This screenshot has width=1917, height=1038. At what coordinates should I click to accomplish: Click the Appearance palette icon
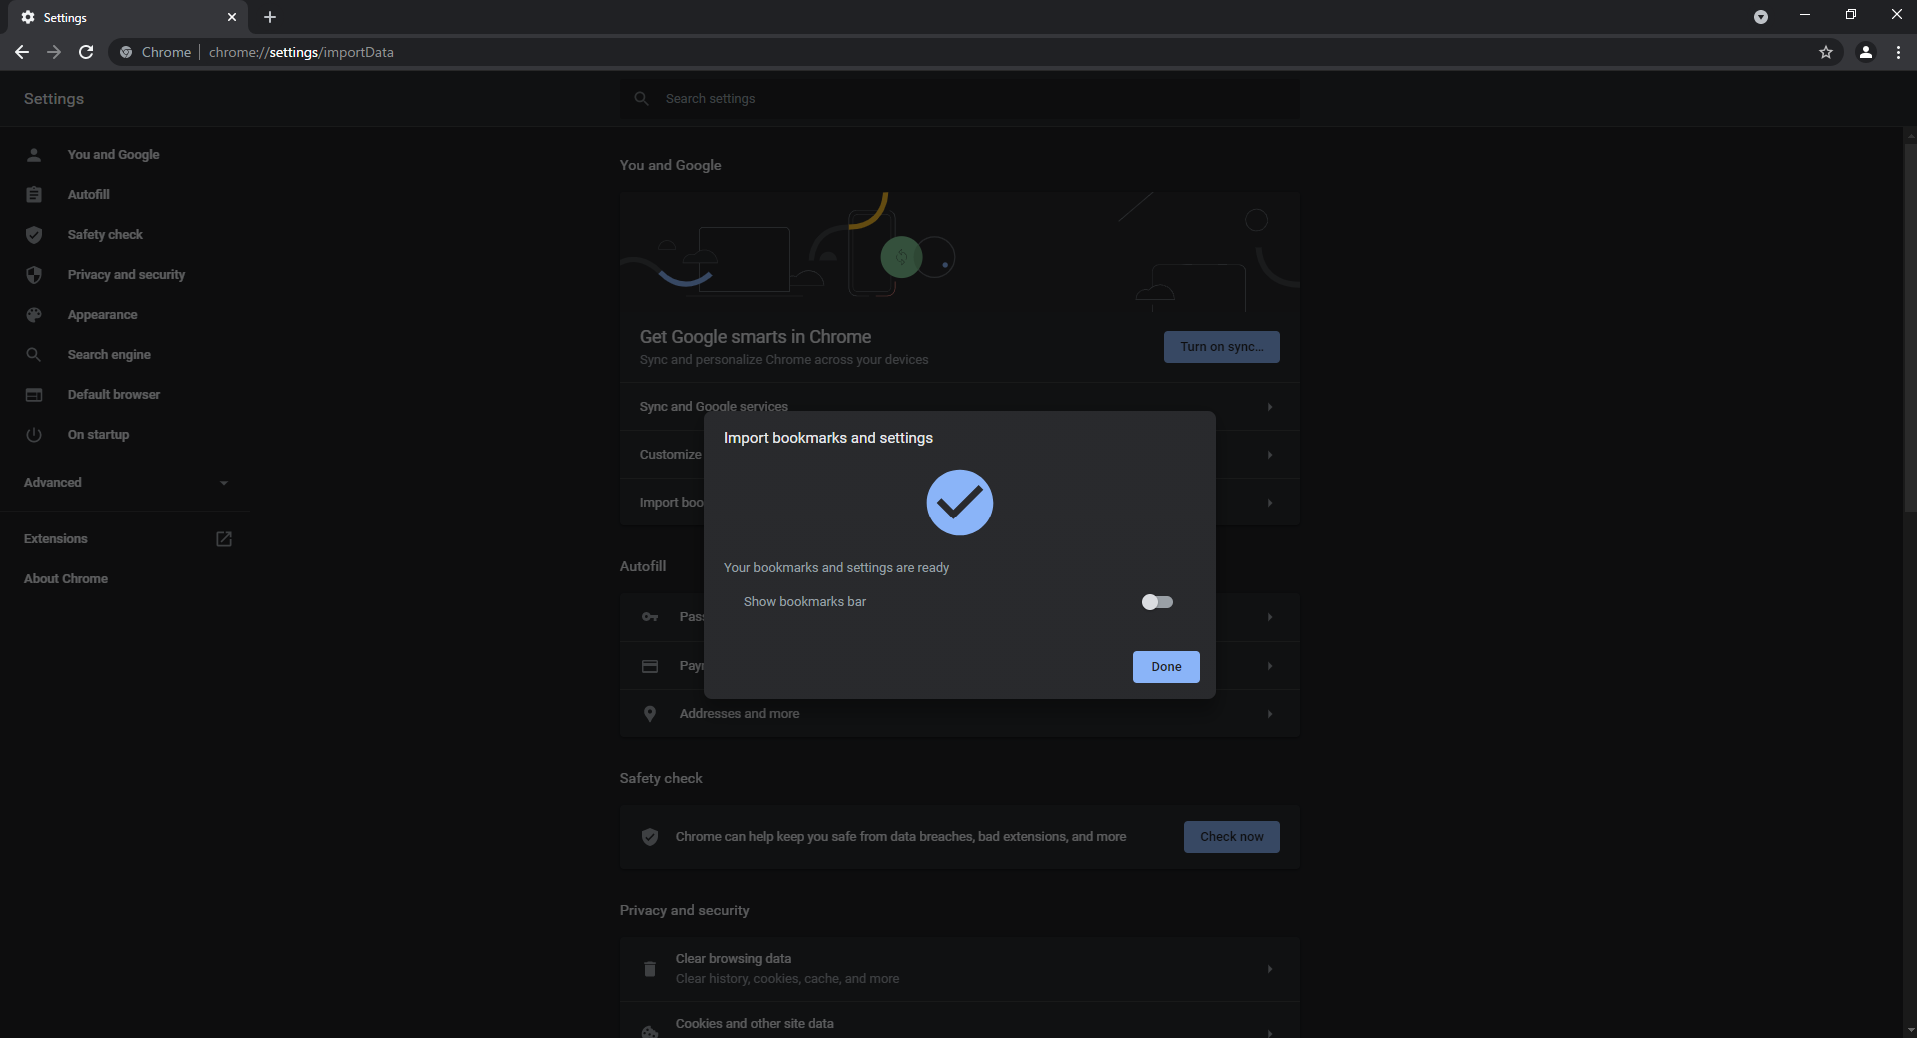tap(34, 315)
